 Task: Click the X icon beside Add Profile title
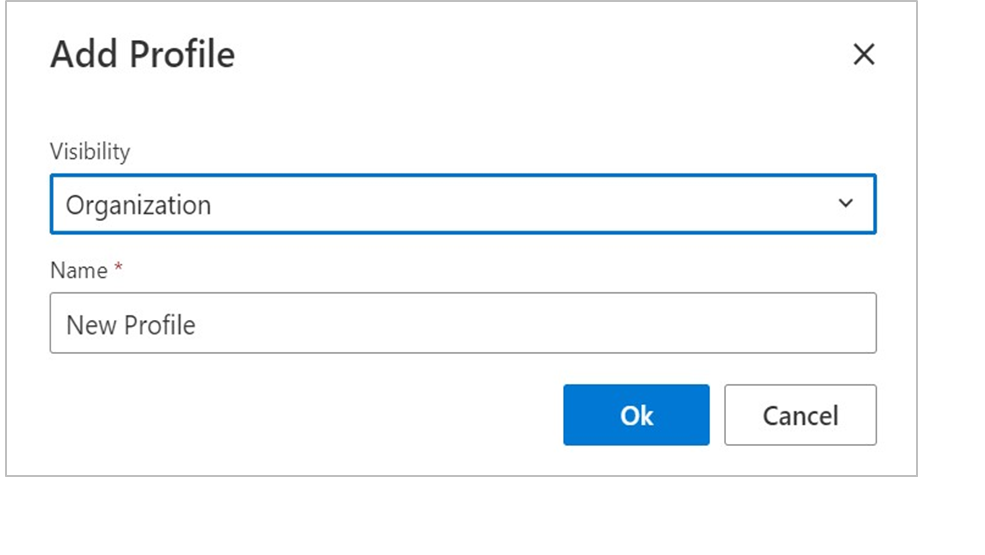[x=864, y=54]
